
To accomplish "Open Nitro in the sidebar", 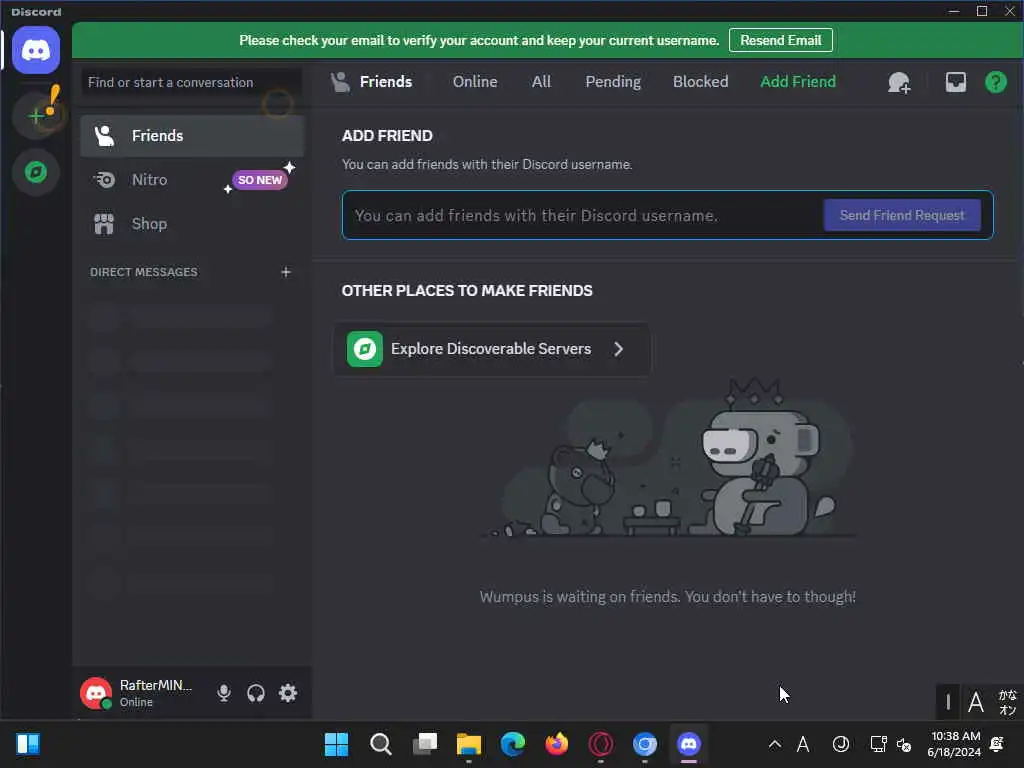I will tap(192, 180).
